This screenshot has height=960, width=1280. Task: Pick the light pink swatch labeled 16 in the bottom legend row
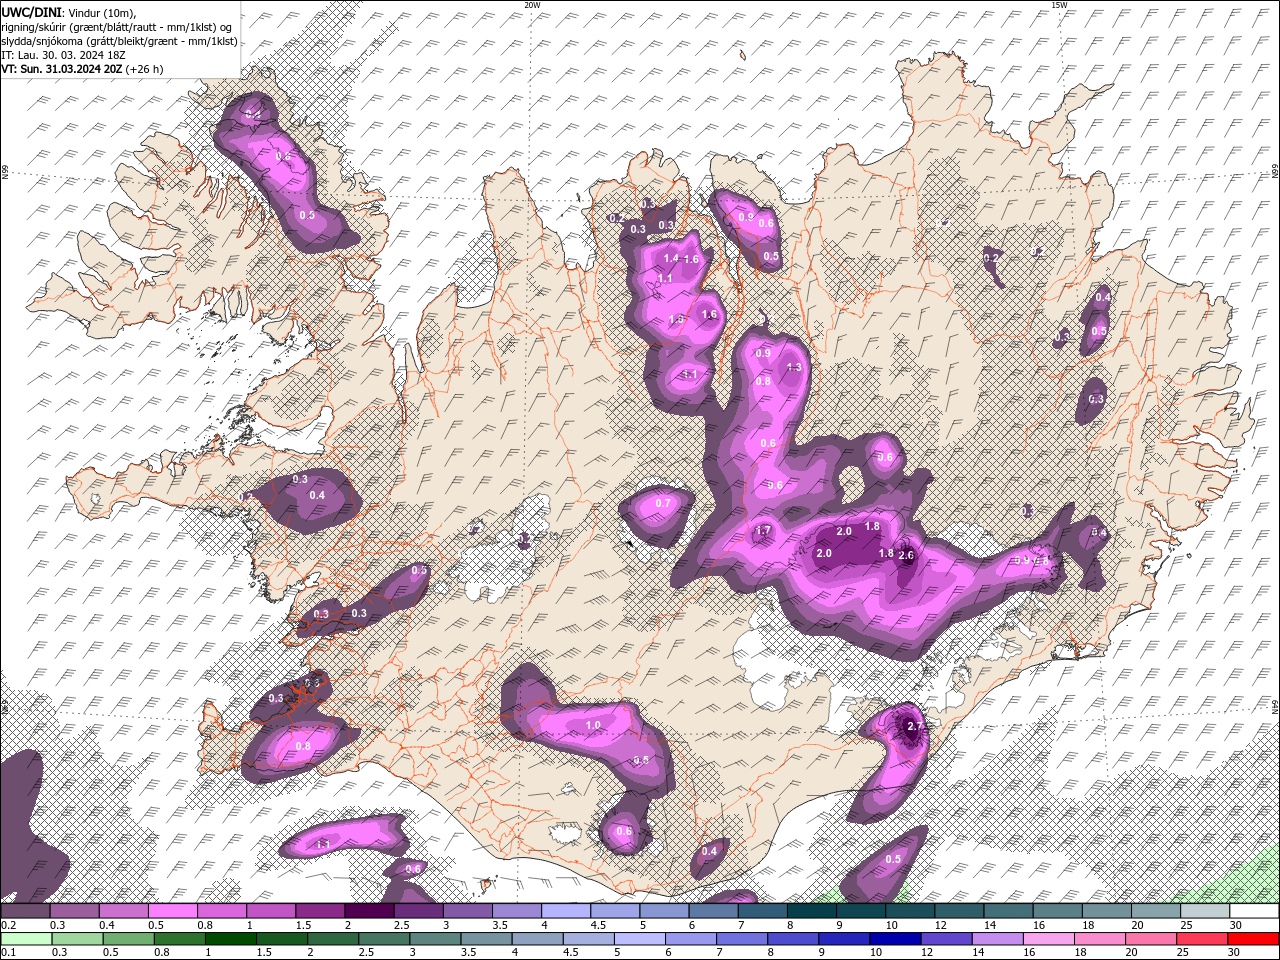point(1048,939)
